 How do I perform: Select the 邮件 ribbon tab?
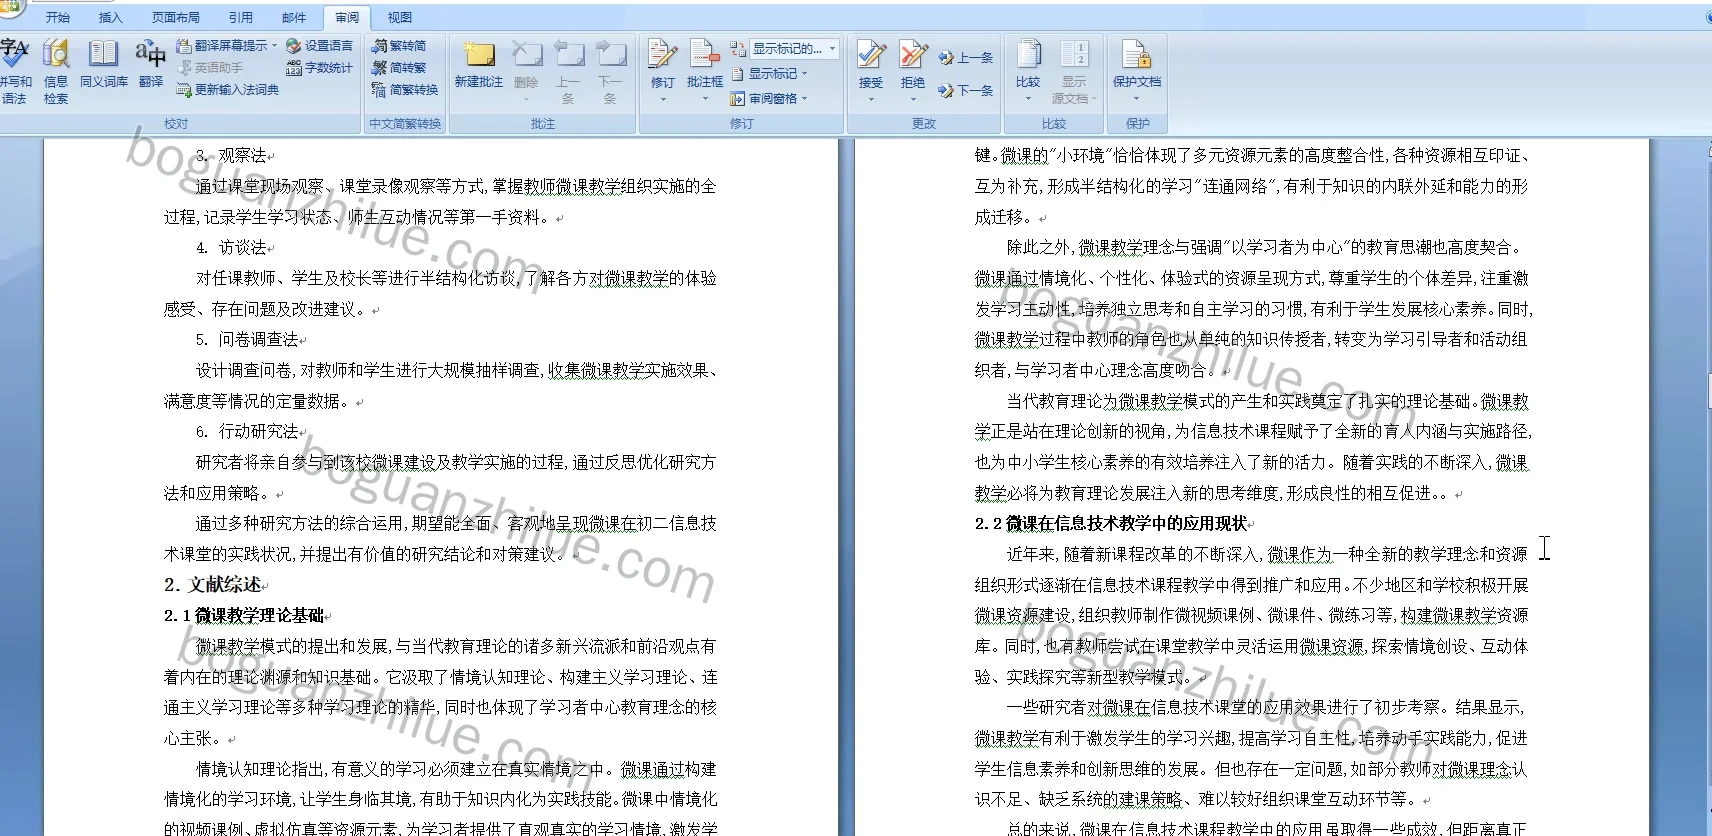(294, 17)
